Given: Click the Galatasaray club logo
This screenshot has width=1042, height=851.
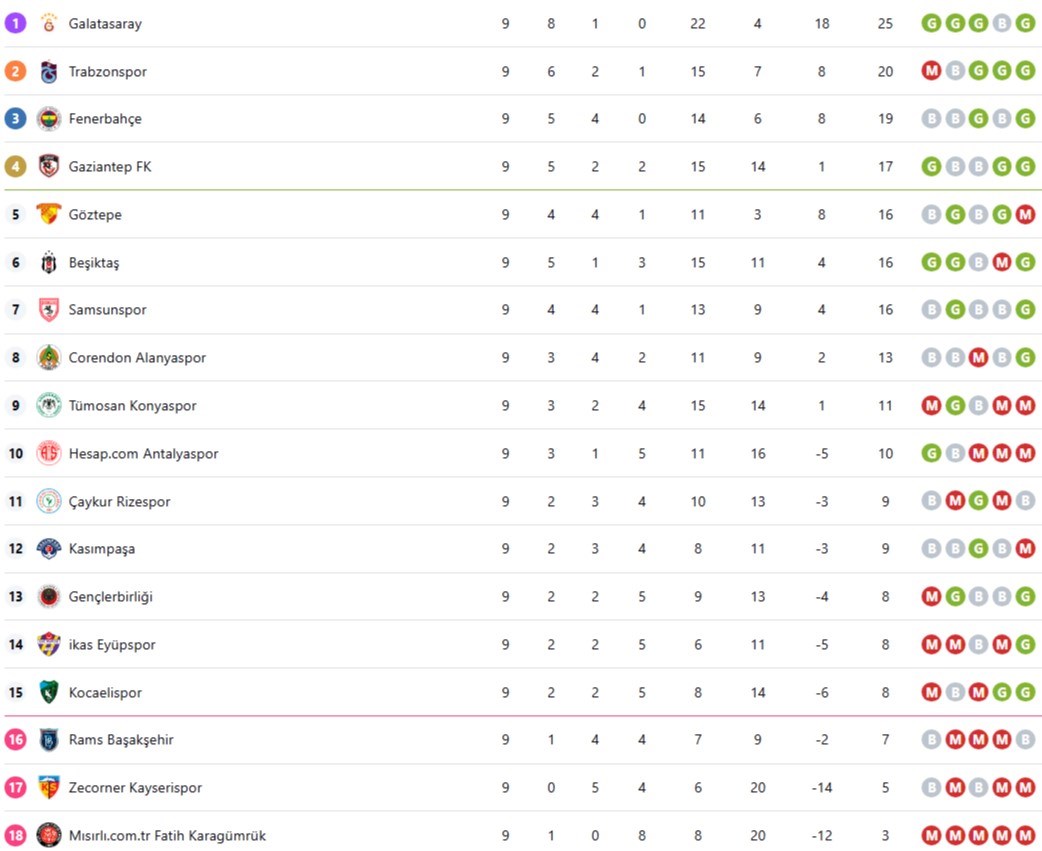Looking at the screenshot, I should pyautogui.click(x=49, y=23).
